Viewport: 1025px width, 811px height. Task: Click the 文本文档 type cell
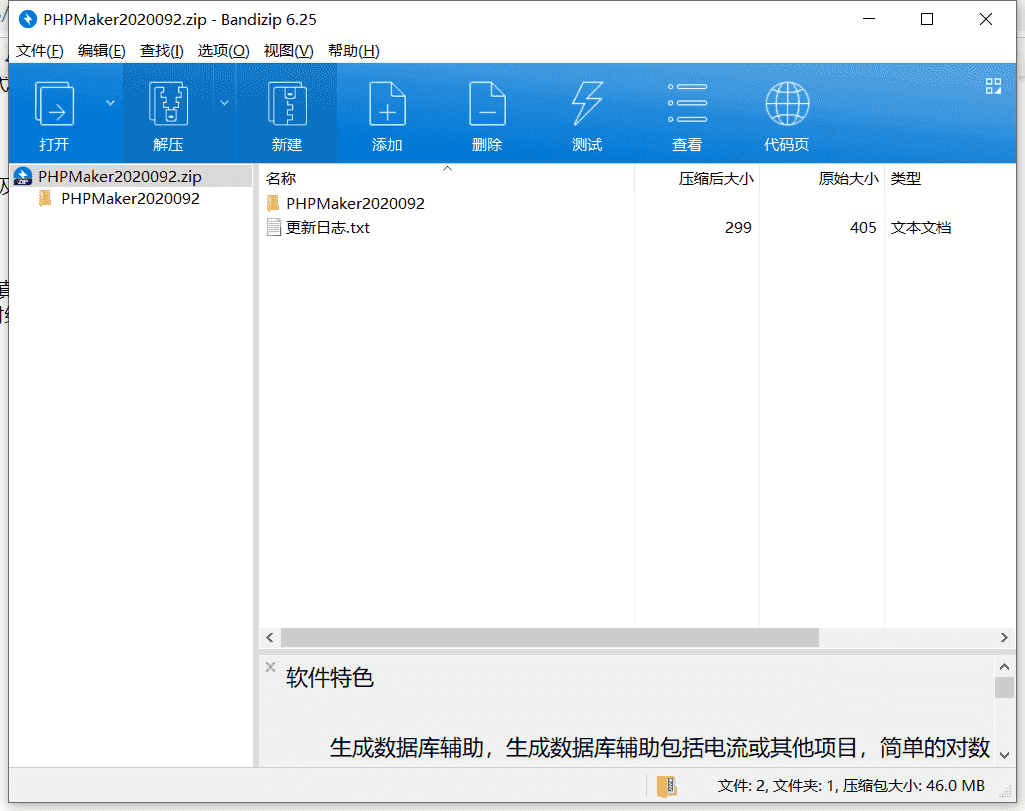pyautogui.click(x=920, y=227)
